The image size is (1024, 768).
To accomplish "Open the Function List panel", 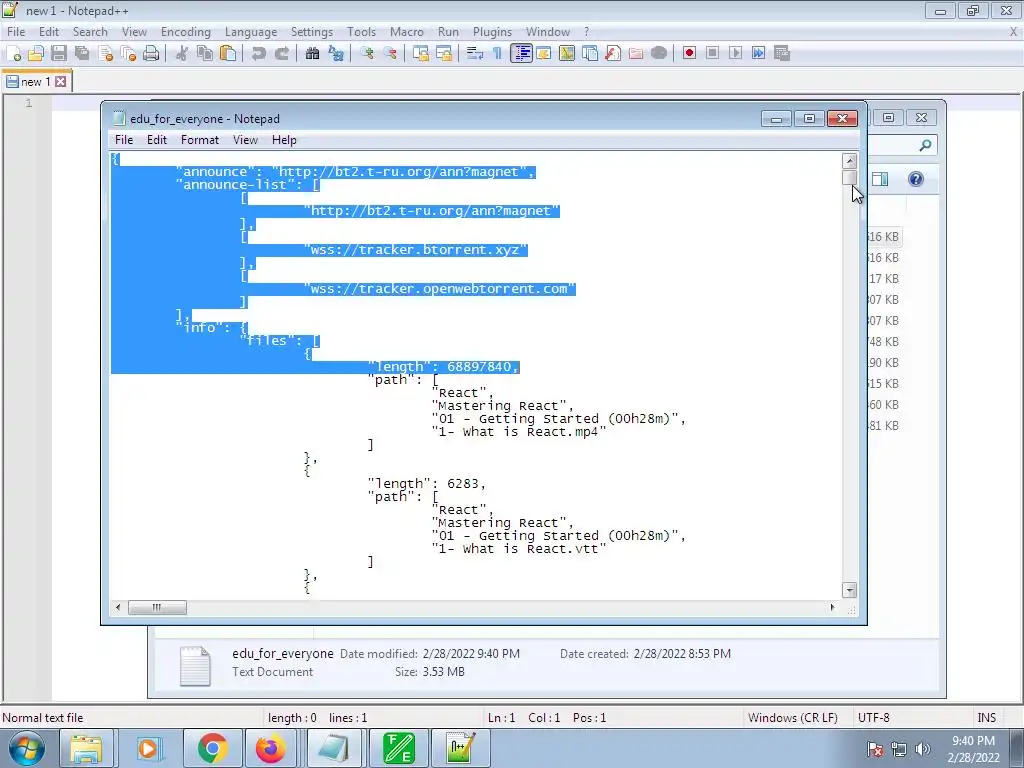I will click(x=613, y=54).
